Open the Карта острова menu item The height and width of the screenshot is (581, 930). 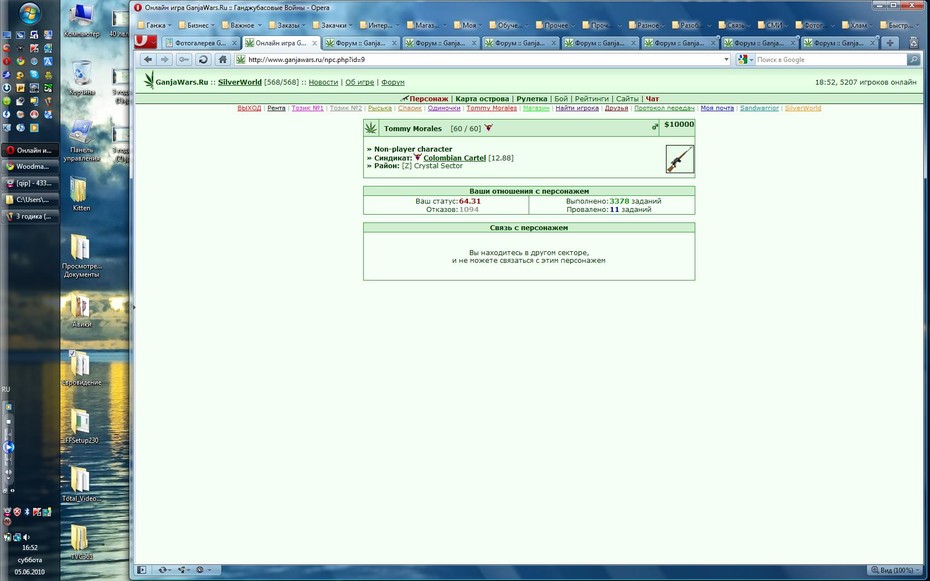pos(482,98)
